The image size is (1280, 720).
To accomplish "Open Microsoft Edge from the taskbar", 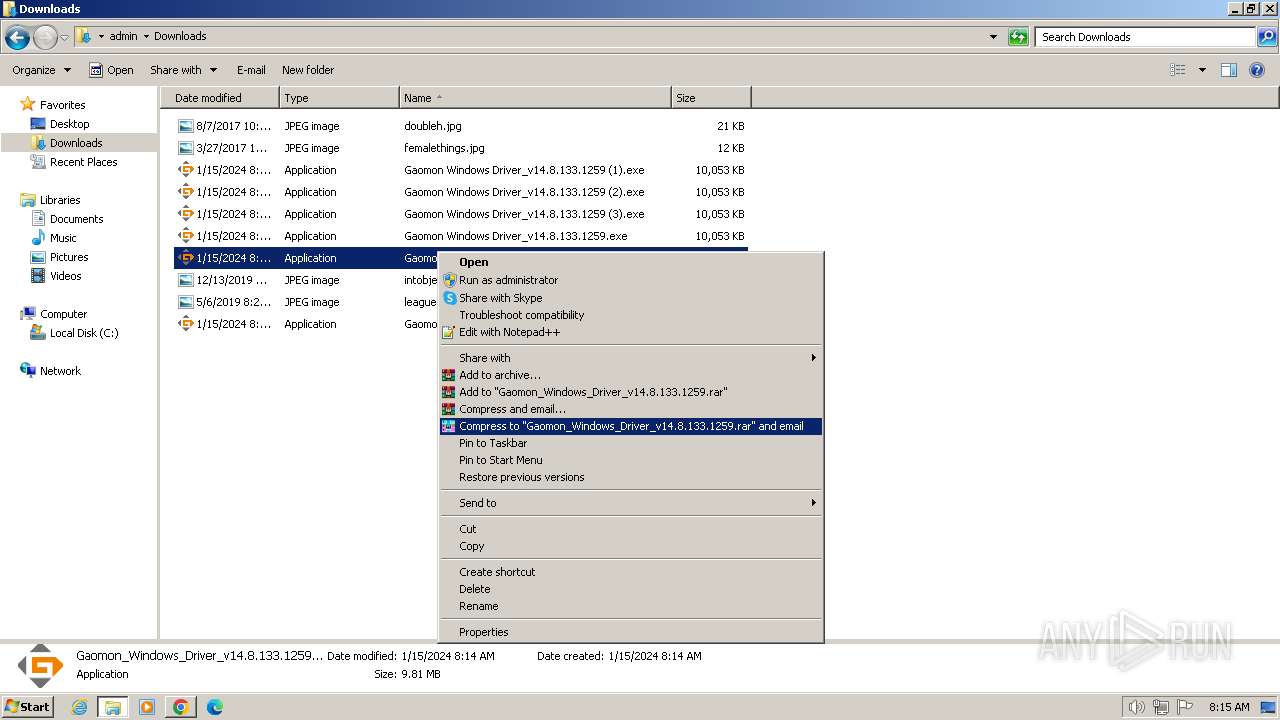I will point(215,707).
